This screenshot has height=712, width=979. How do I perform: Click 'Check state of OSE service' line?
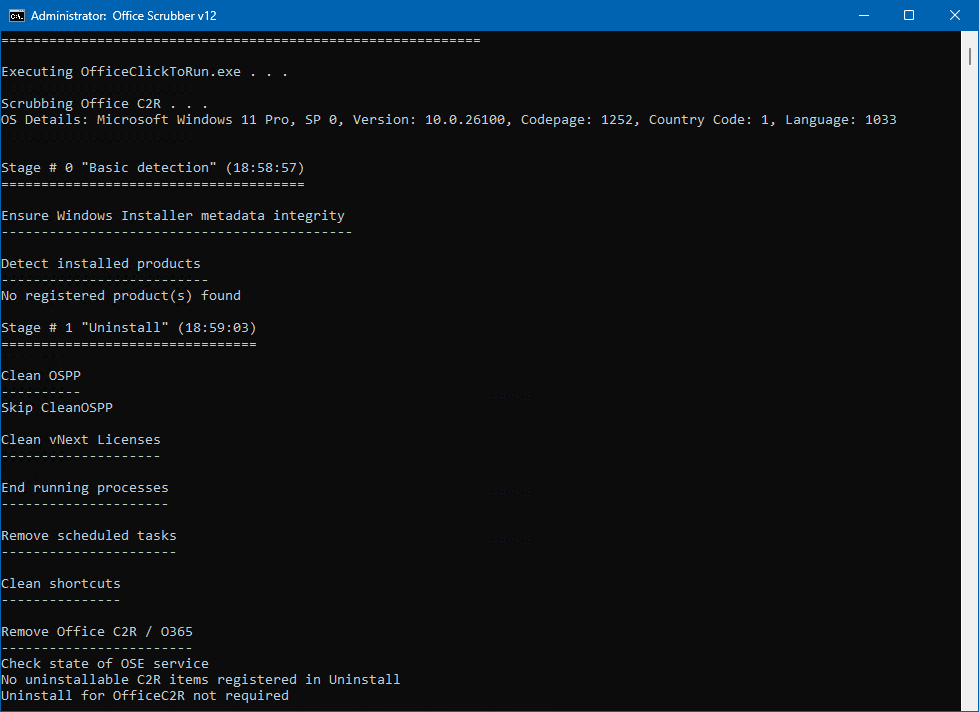click(105, 664)
